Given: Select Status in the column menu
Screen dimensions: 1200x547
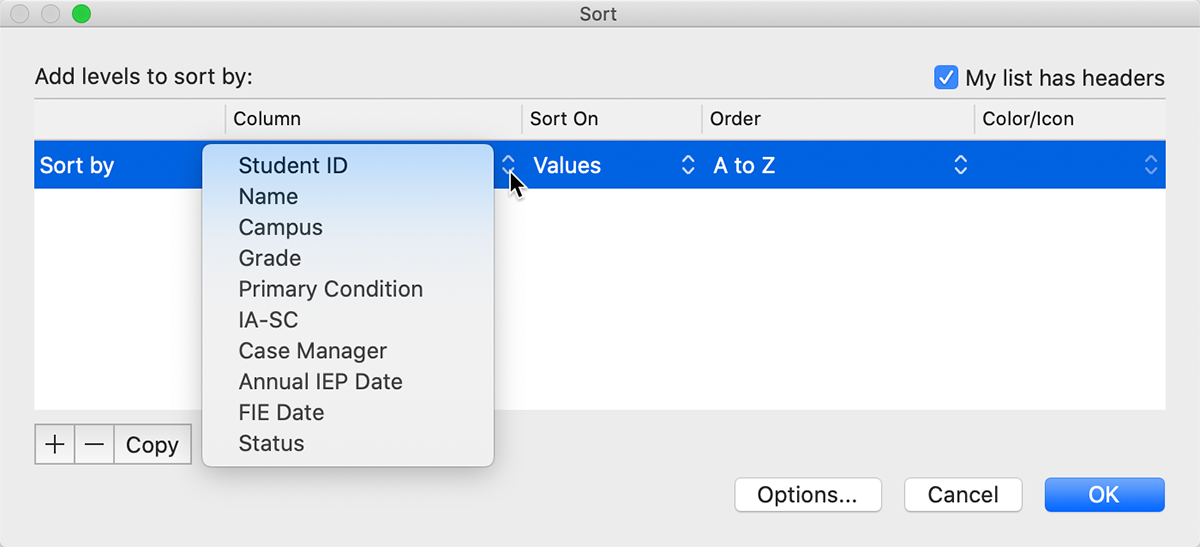Looking at the screenshot, I should [x=271, y=443].
